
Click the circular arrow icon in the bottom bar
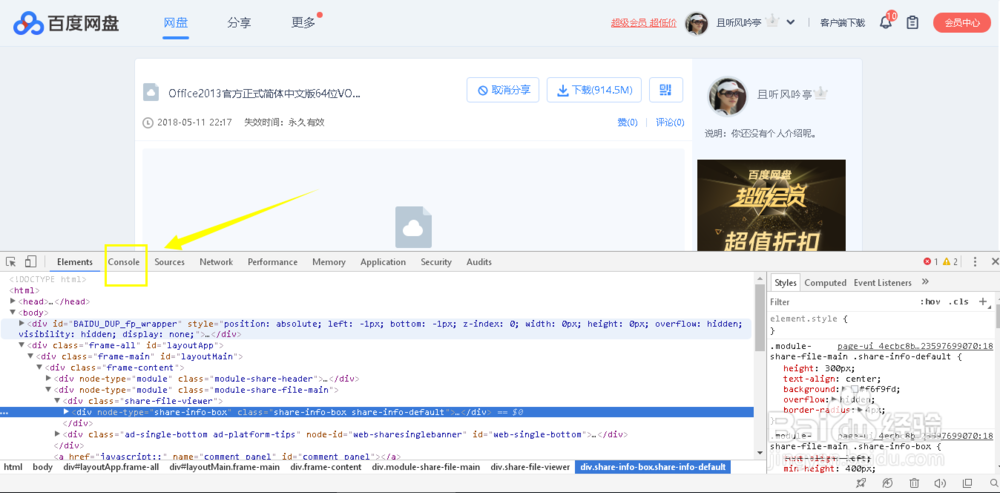coord(887,483)
